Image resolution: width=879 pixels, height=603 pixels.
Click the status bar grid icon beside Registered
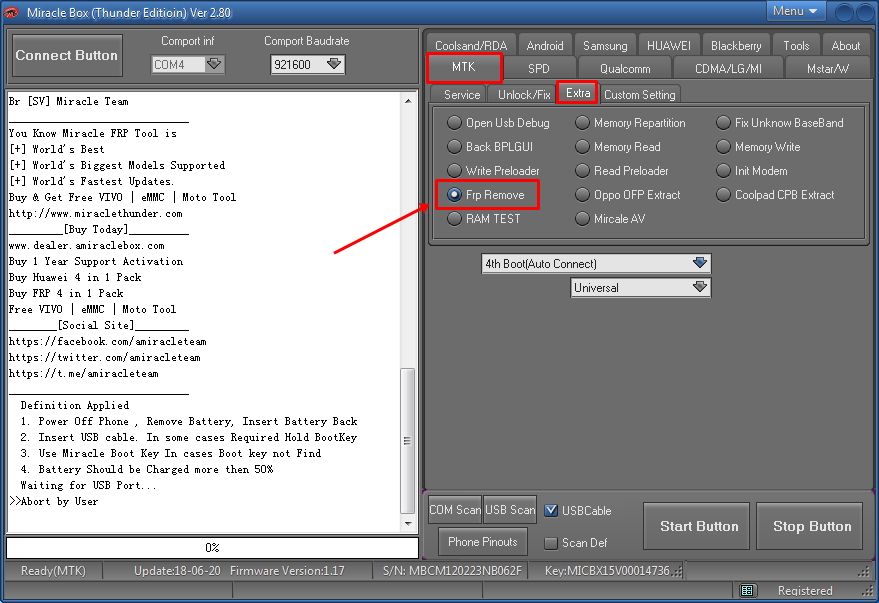coord(746,590)
